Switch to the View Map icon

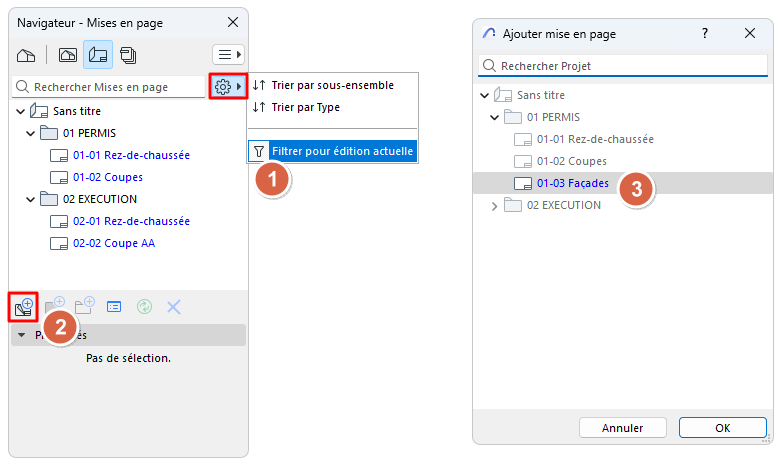click(x=67, y=54)
